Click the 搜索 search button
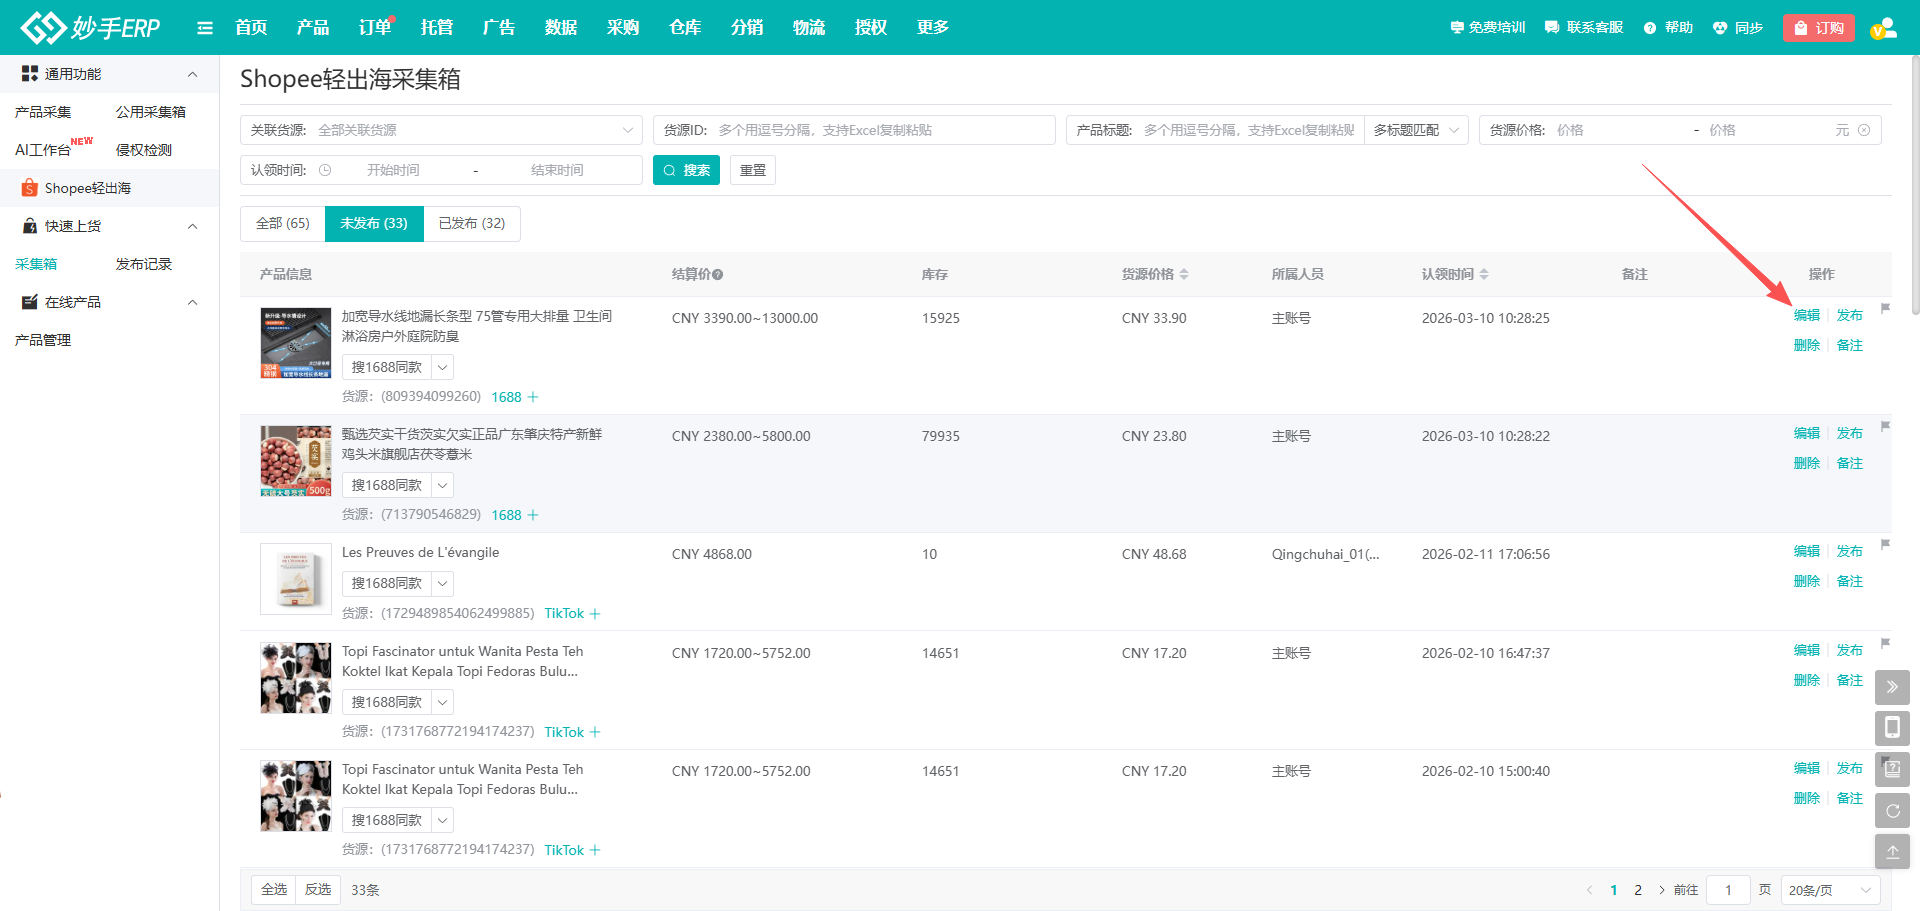Image resolution: width=1920 pixels, height=911 pixels. tap(686, 170)
